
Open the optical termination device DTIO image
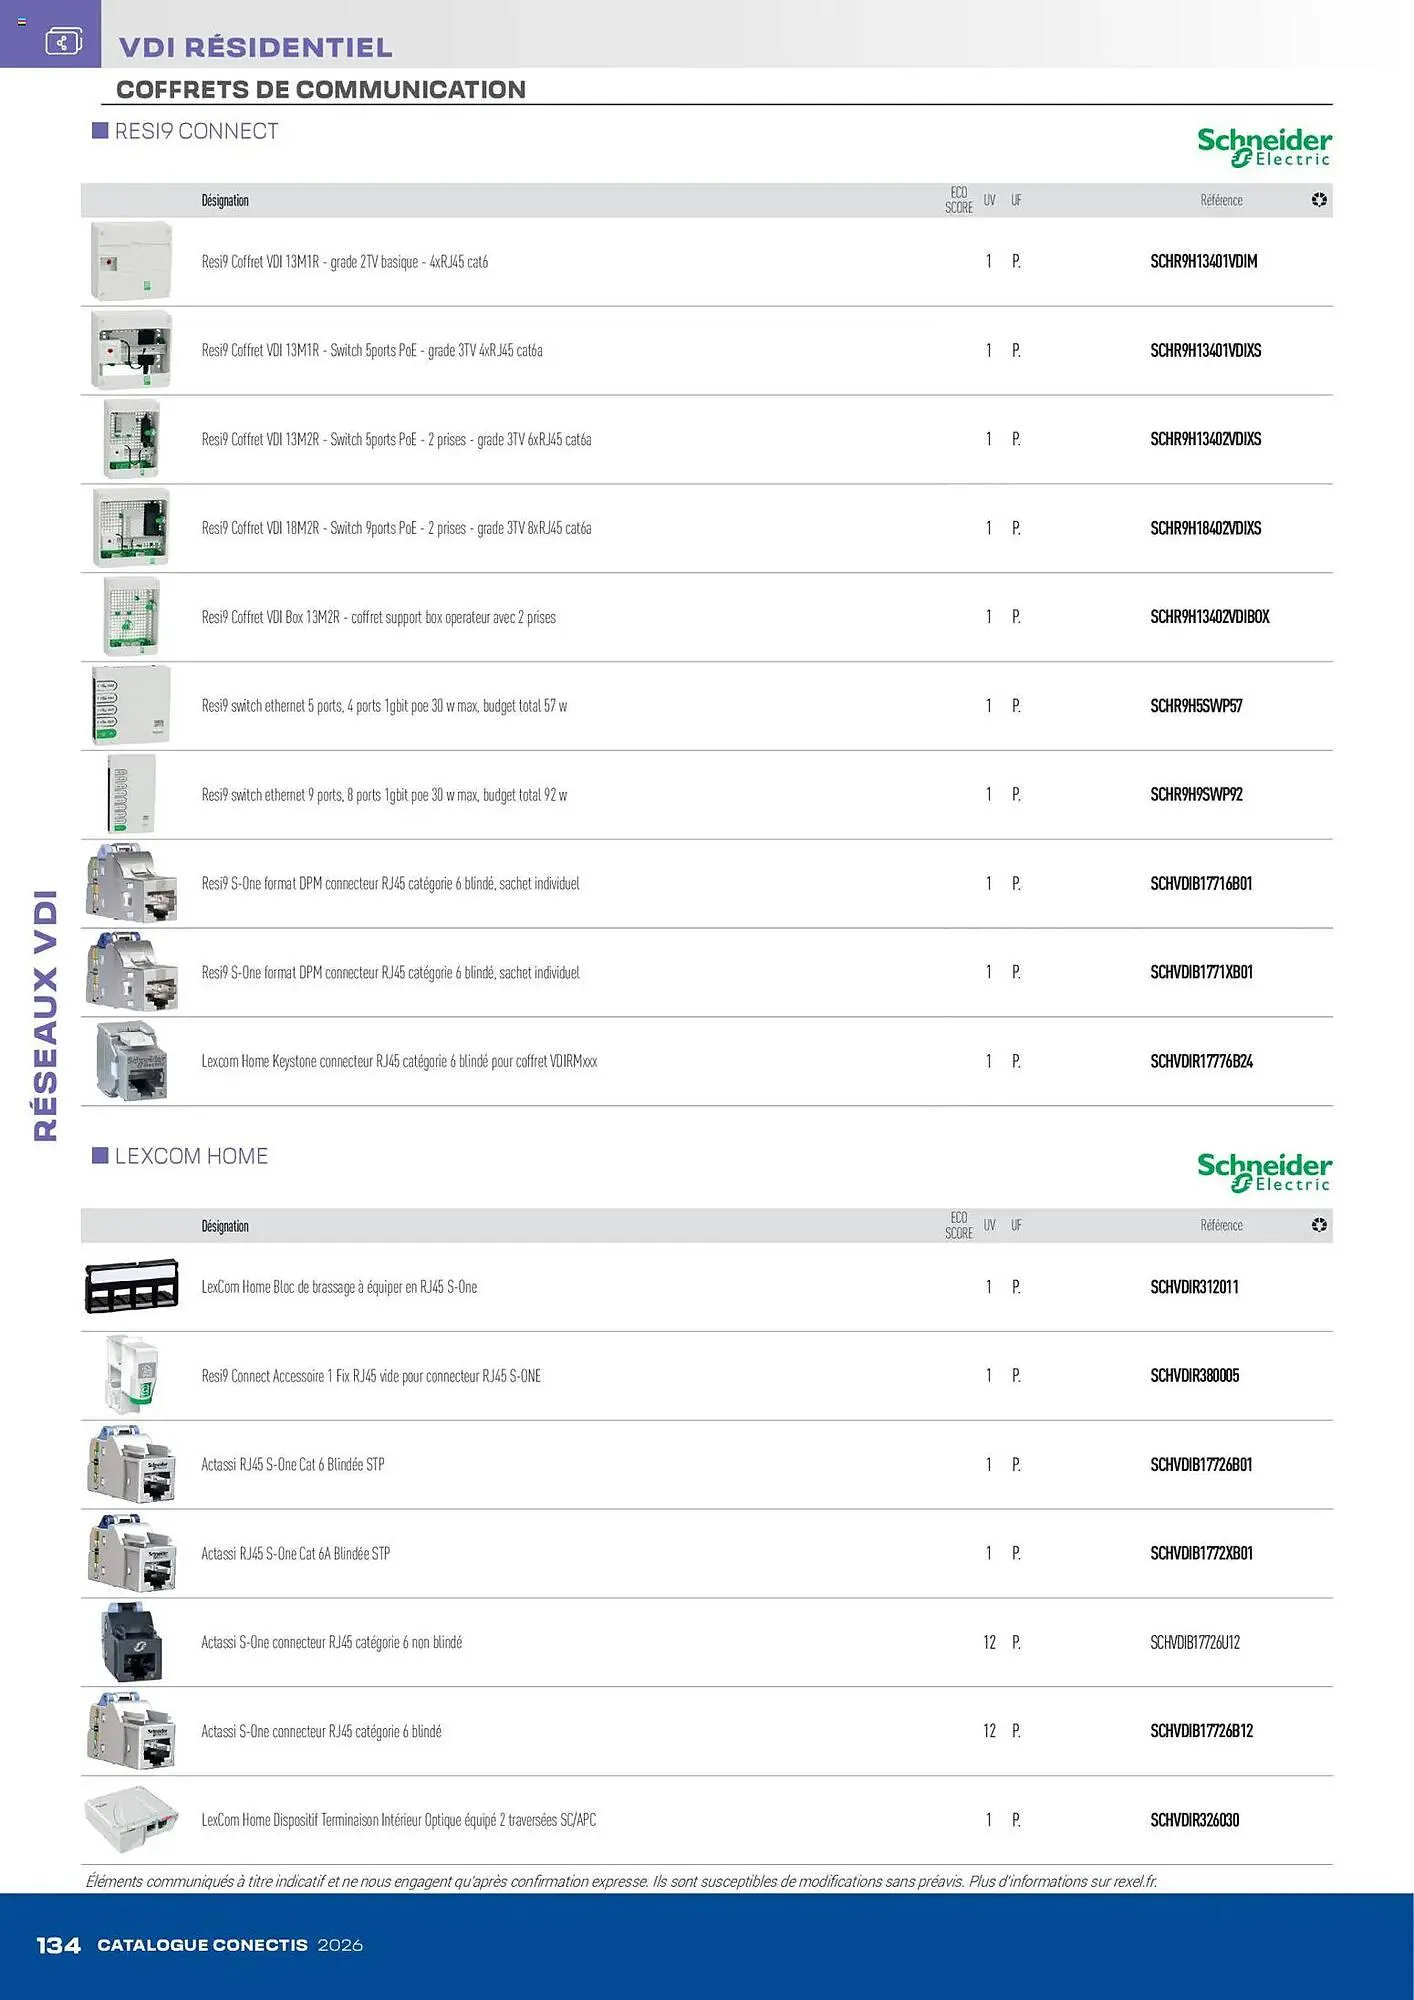pyautogui.click(x=132, y=1820)
